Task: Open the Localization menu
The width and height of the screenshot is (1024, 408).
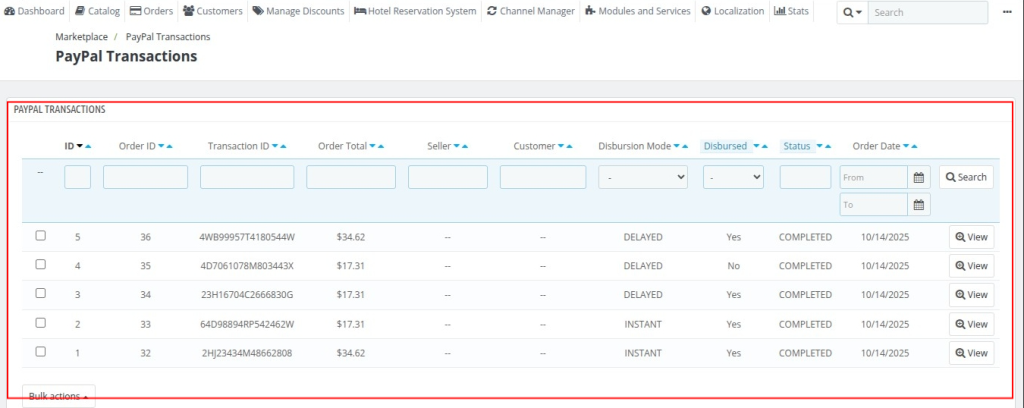Action: (x=733, y=11)
